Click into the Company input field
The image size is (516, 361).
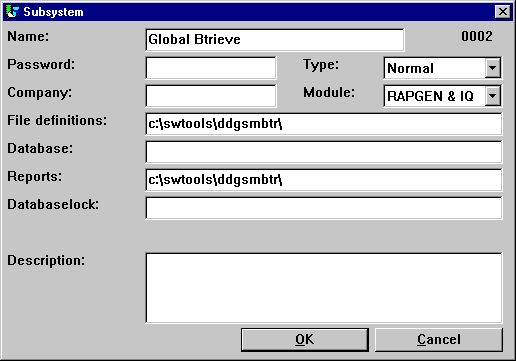coord(211,96)
